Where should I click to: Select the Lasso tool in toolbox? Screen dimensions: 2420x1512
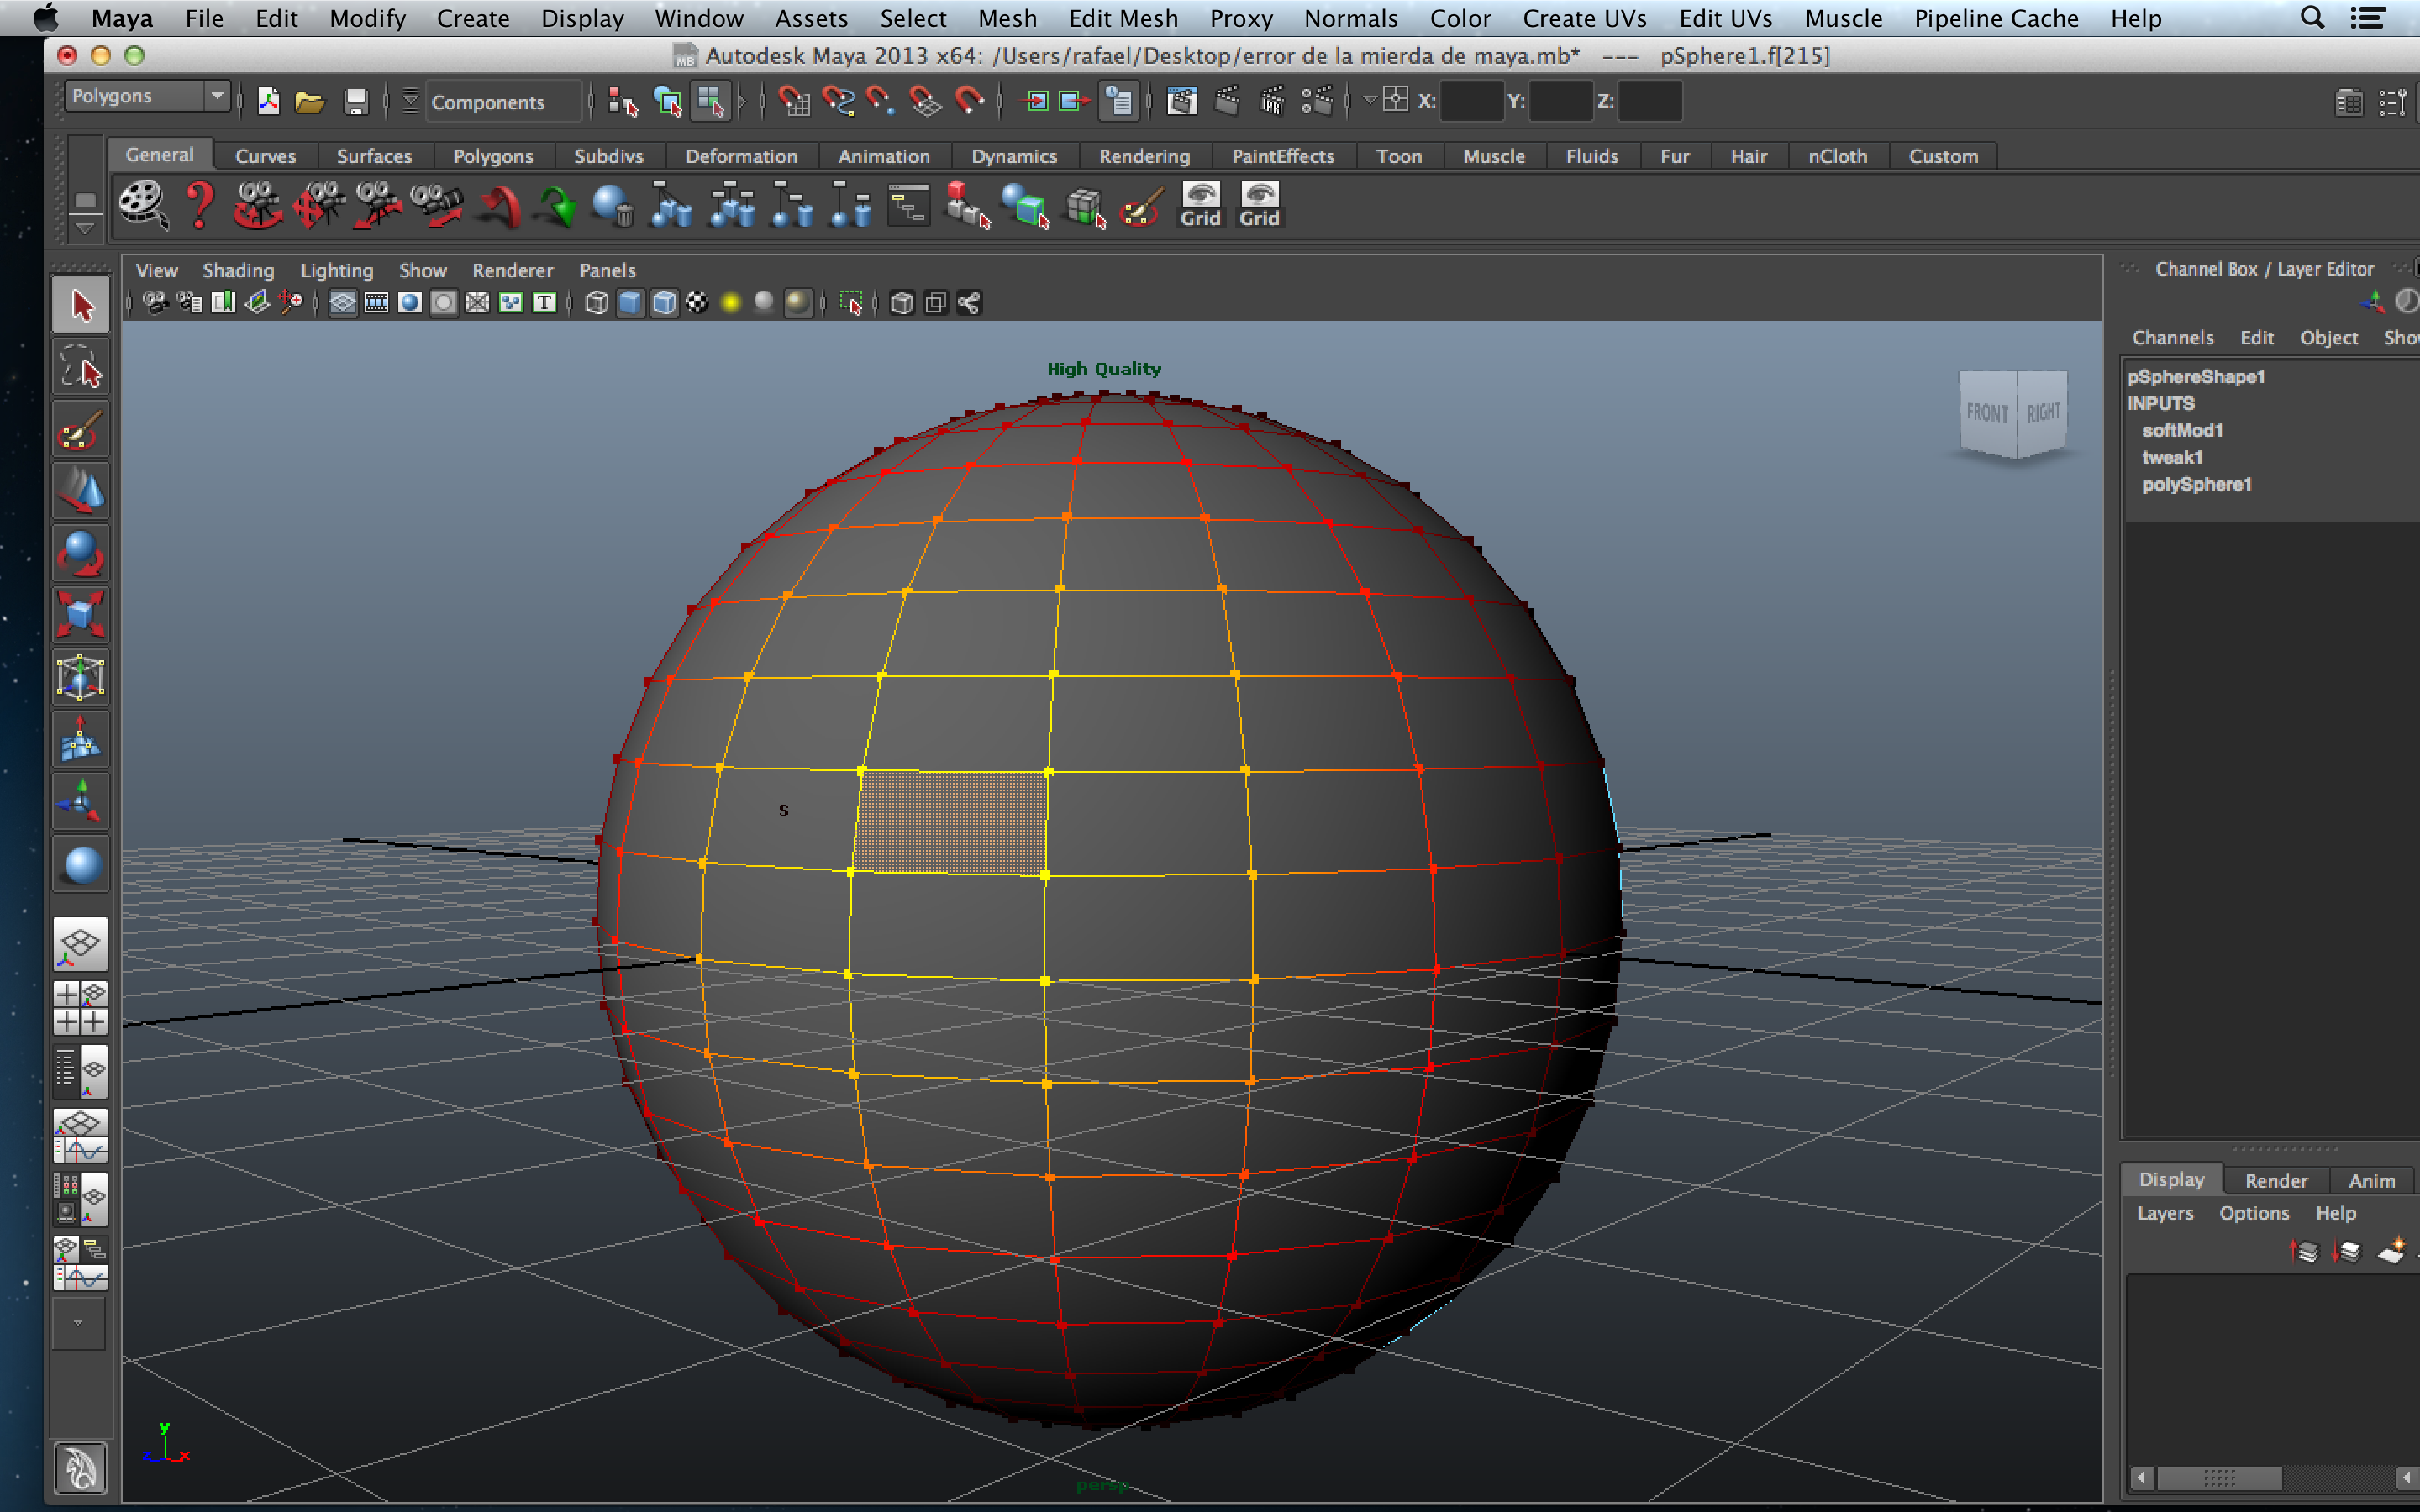click(80, 370)
